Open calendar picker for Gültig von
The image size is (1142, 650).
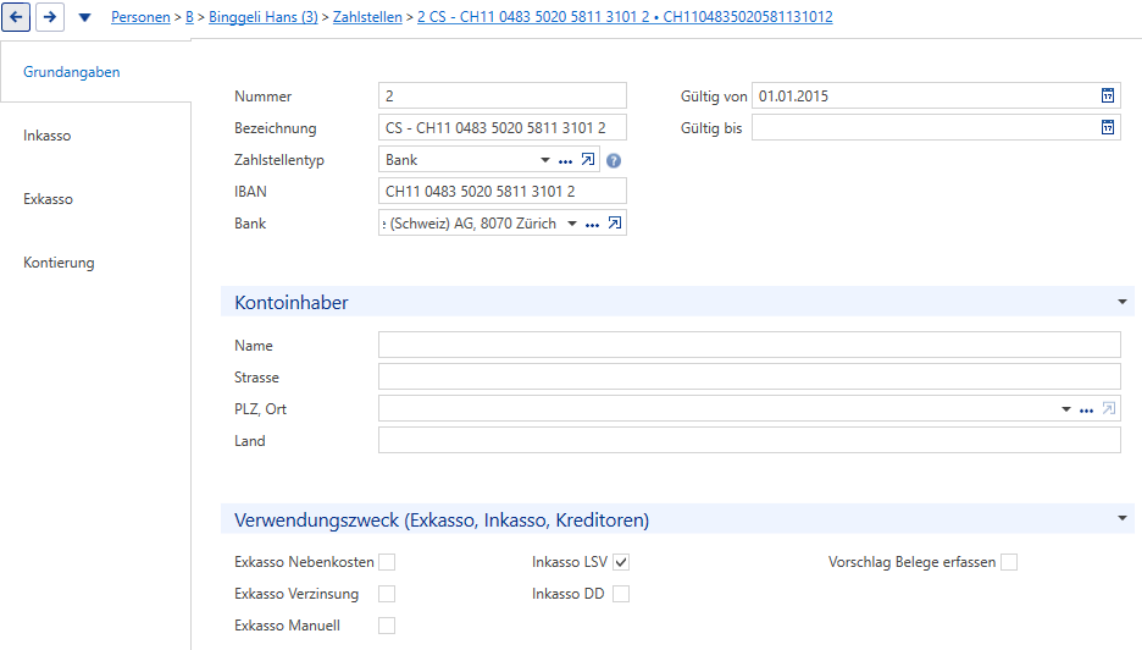click(x=1107, y=95)
